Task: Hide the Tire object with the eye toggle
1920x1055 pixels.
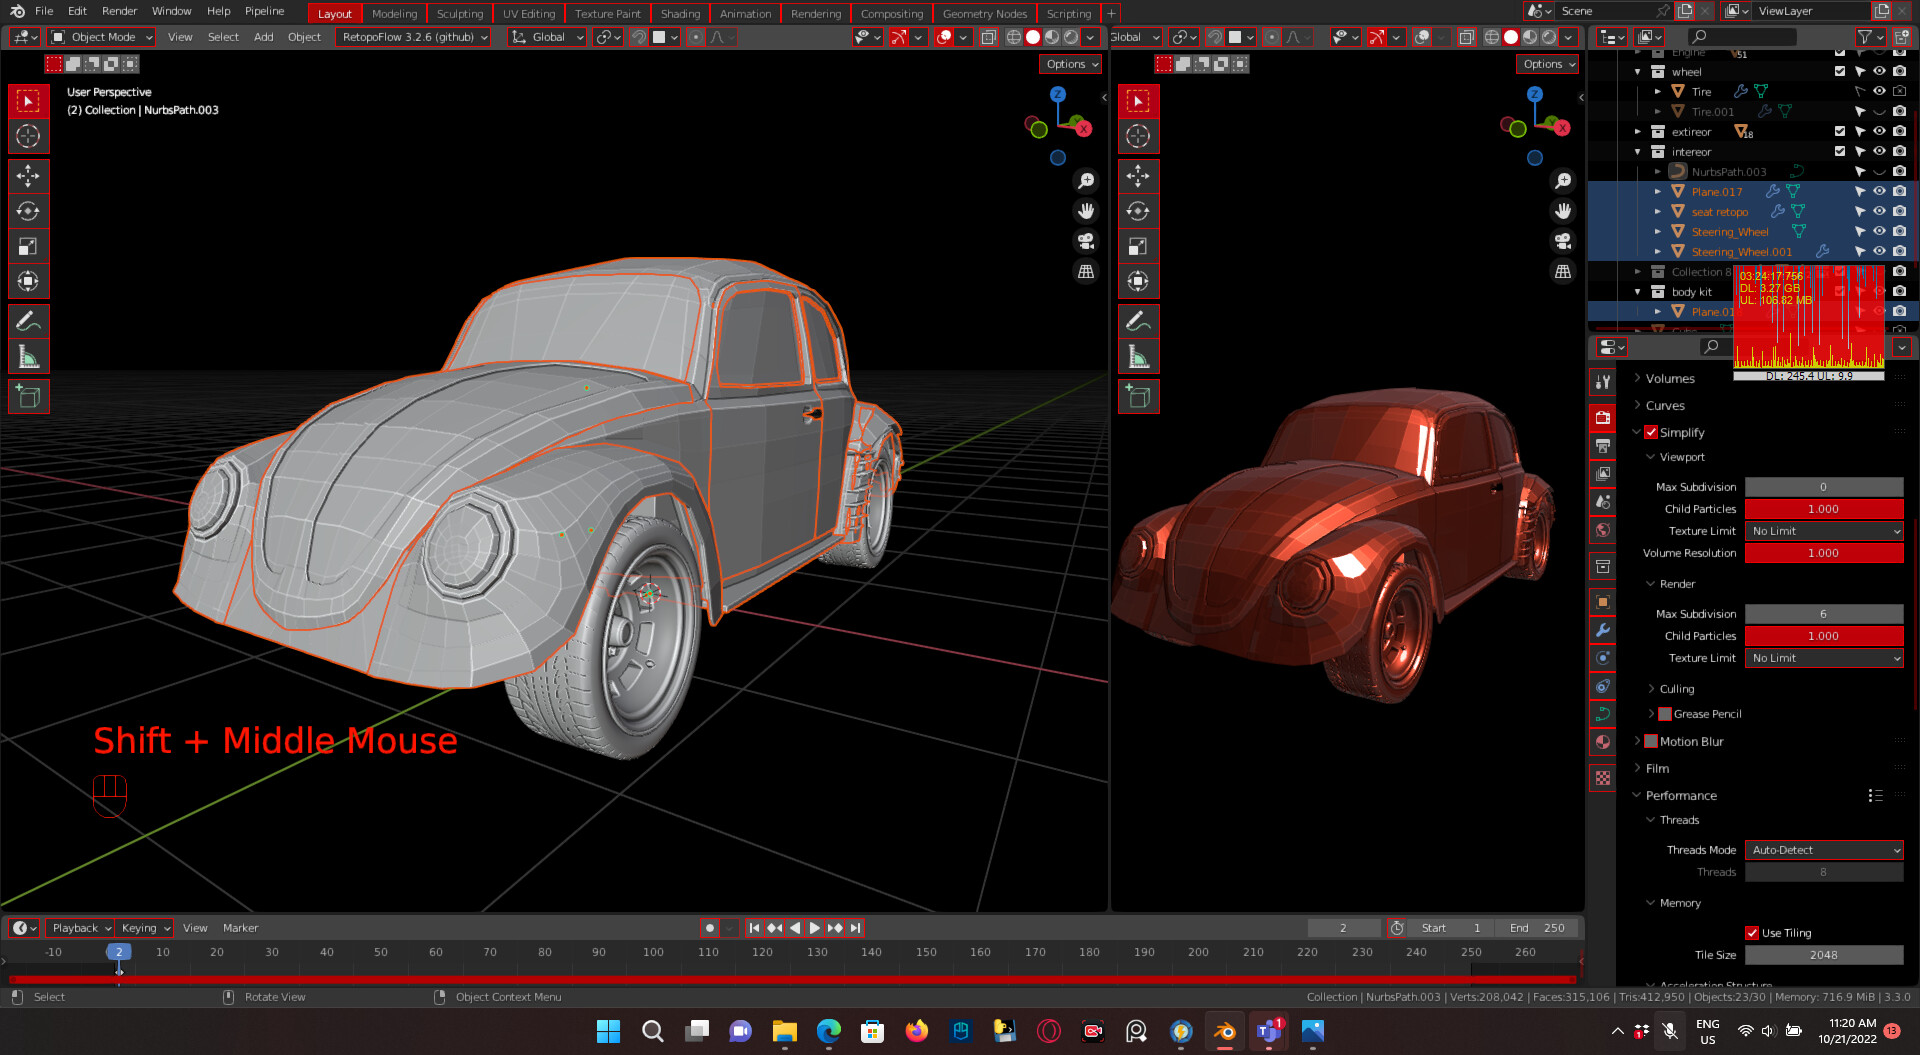Action: click(1879, 91)
